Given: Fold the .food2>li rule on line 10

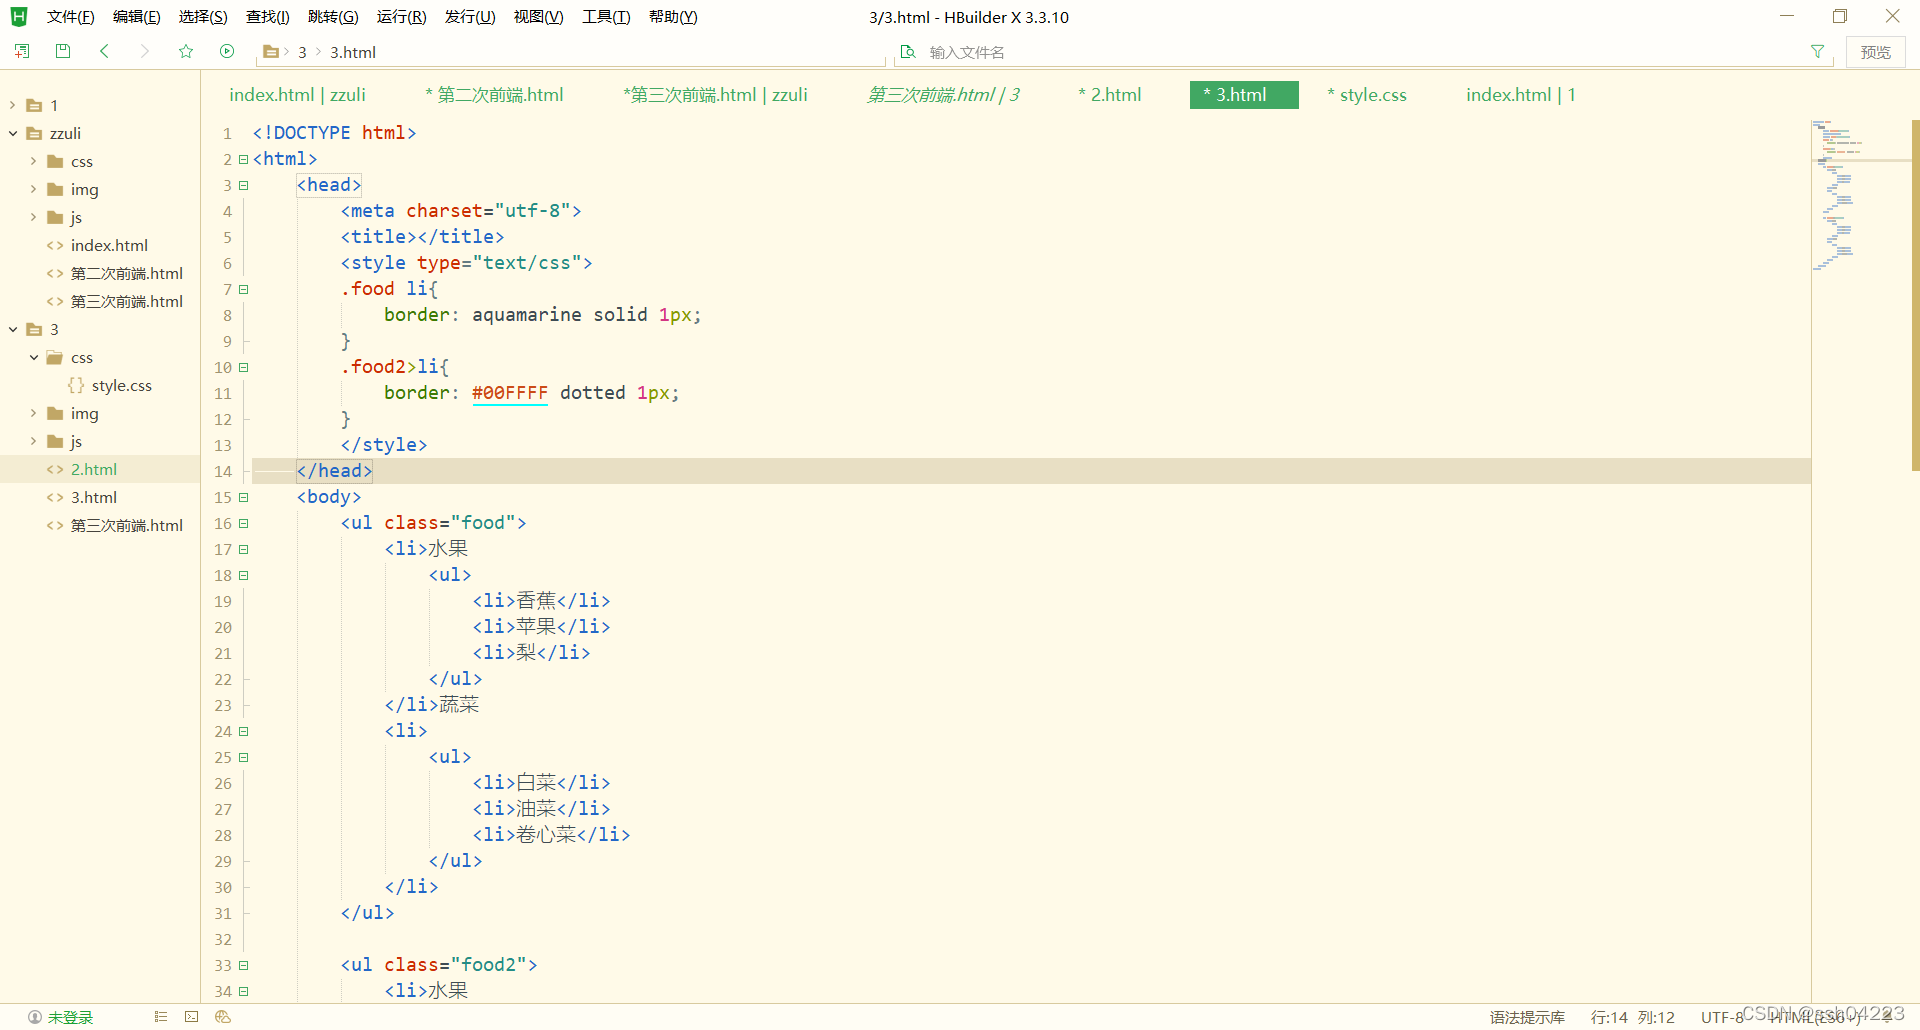Looking at the screenshot, I should tap(243, 367).
